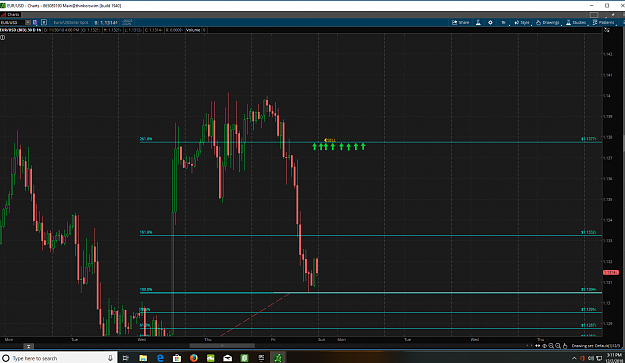Click the SELL order marker on chart

[330, 140]
